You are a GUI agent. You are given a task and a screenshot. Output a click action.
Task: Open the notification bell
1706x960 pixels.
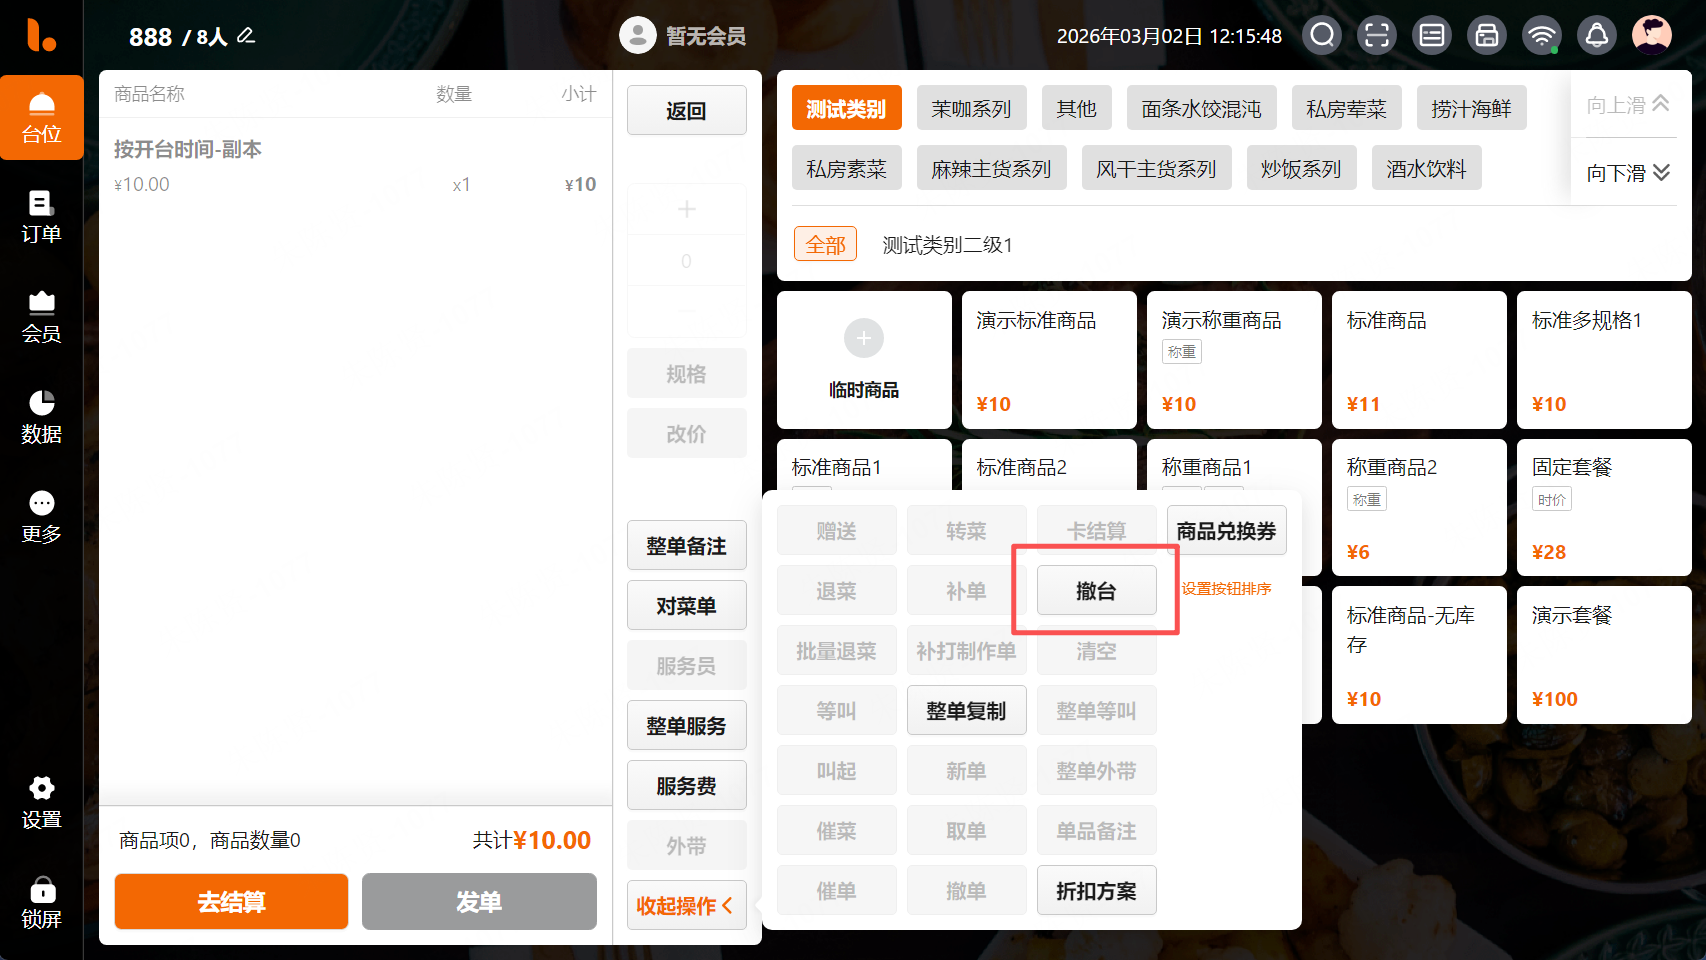[1597, 36]
